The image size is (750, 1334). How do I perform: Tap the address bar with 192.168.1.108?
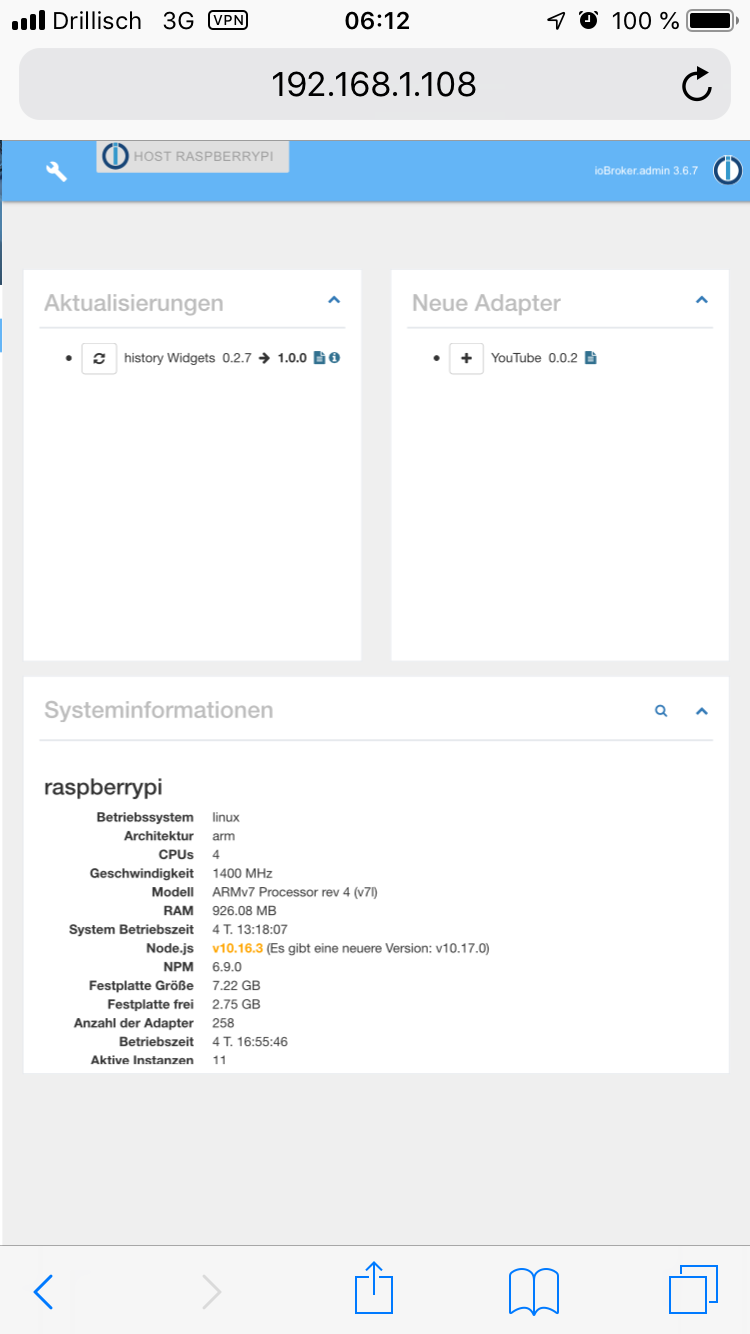click(x=374, y=85)
